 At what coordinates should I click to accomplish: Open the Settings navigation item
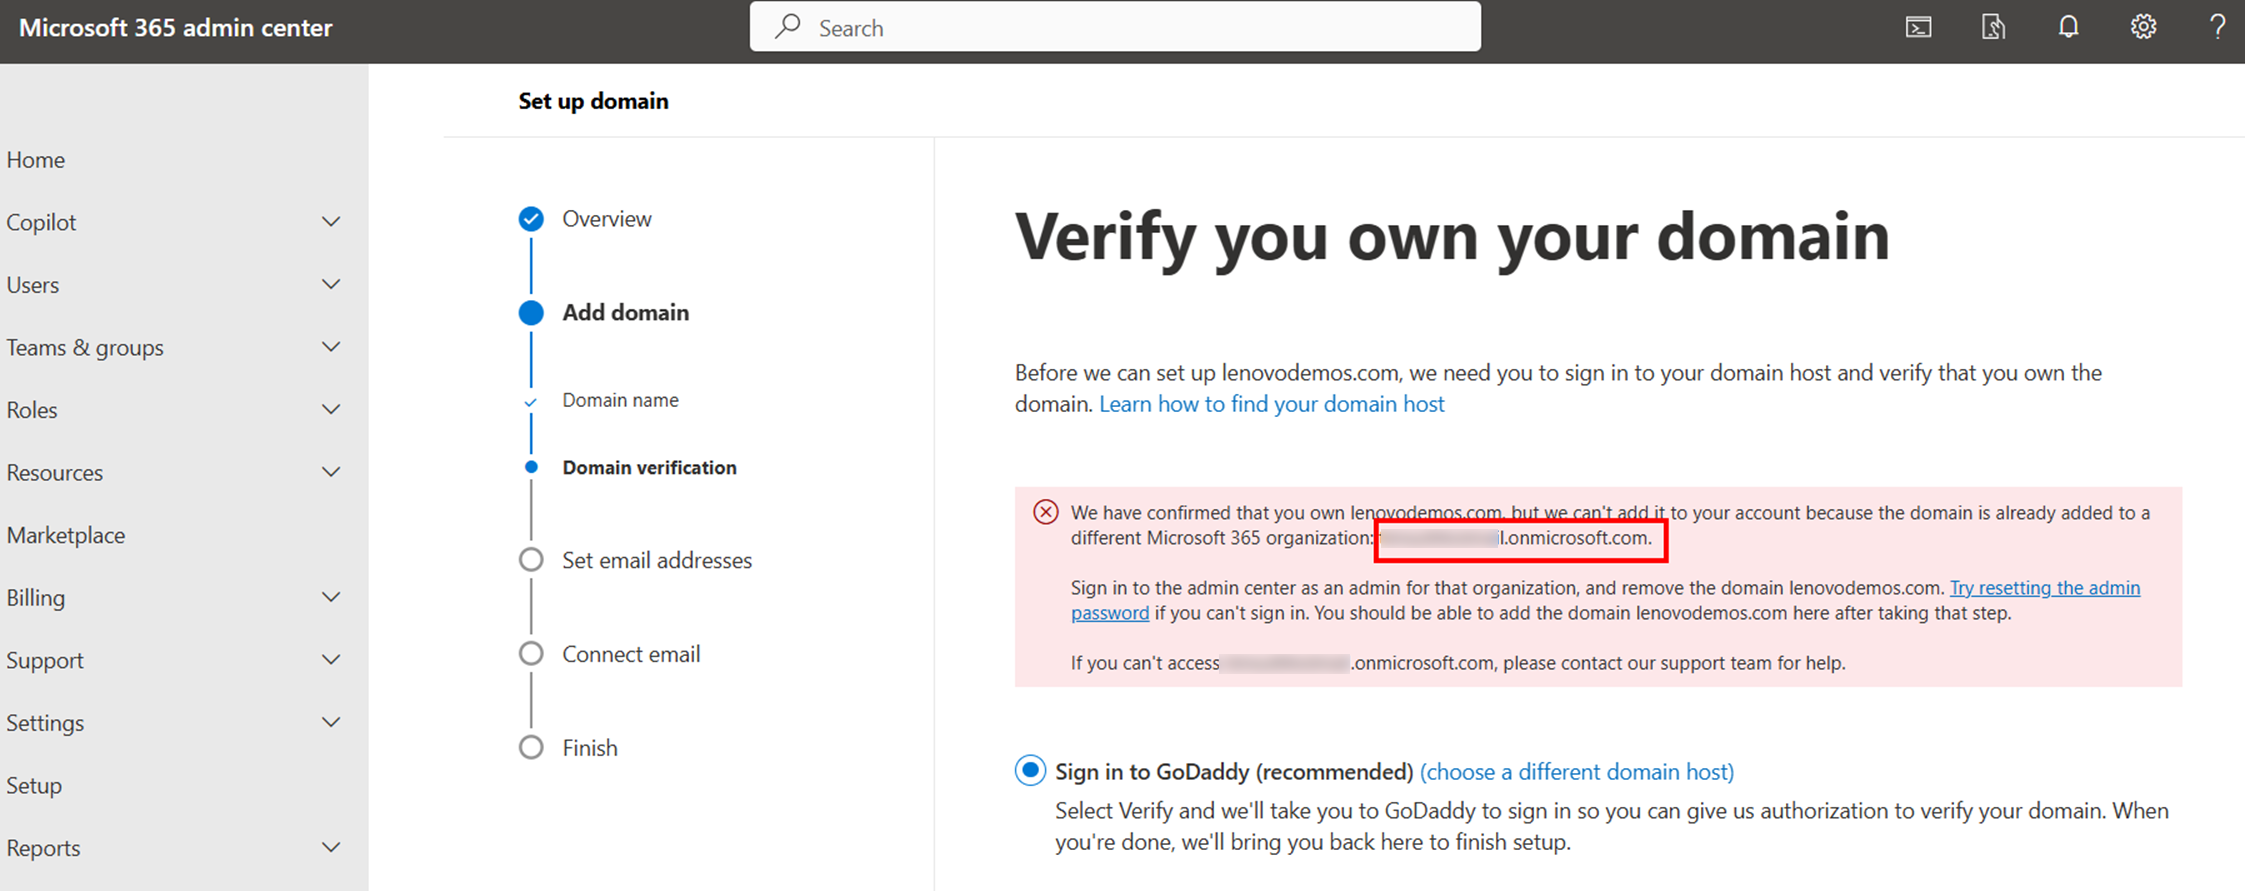point(45,723)
